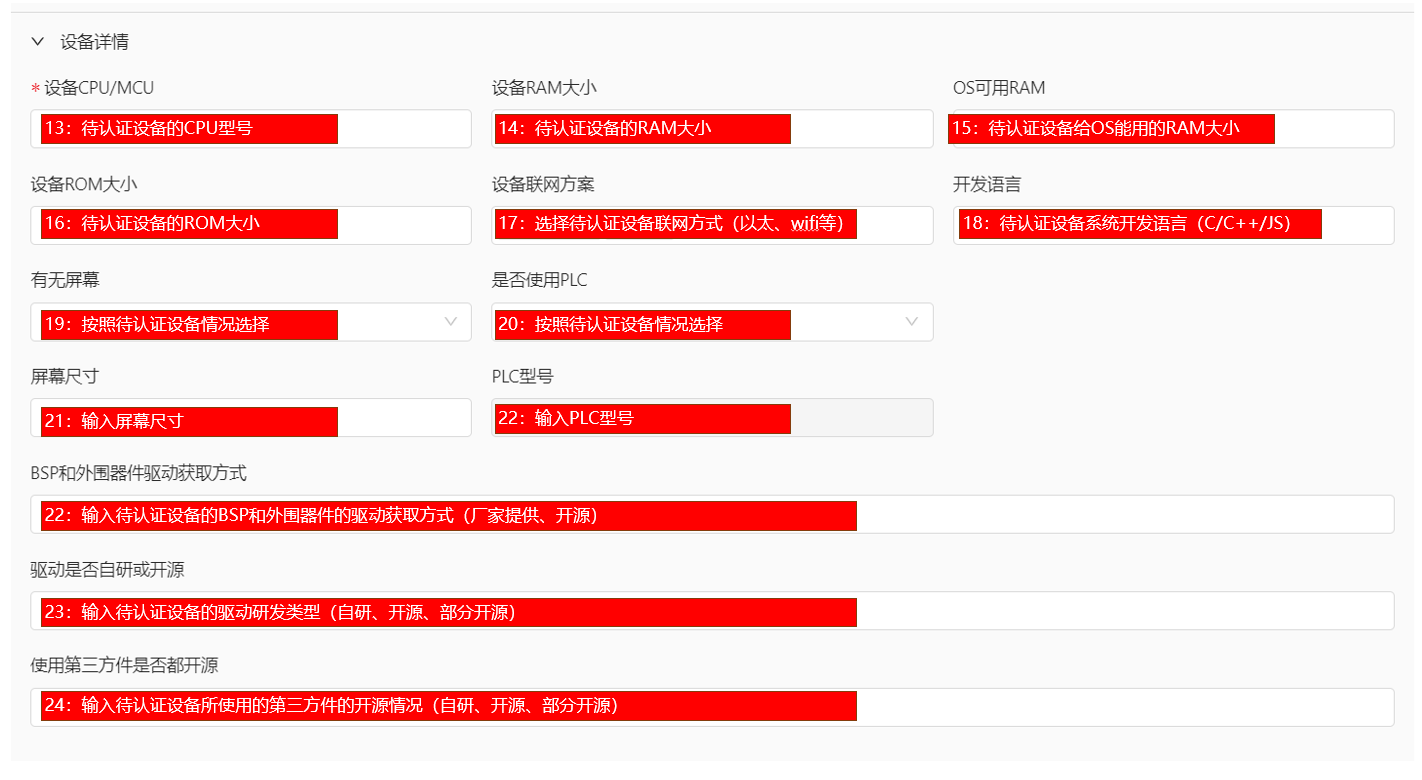
Task: Click the 设备CPU/MCU label text
Action: tap(99, 88)
